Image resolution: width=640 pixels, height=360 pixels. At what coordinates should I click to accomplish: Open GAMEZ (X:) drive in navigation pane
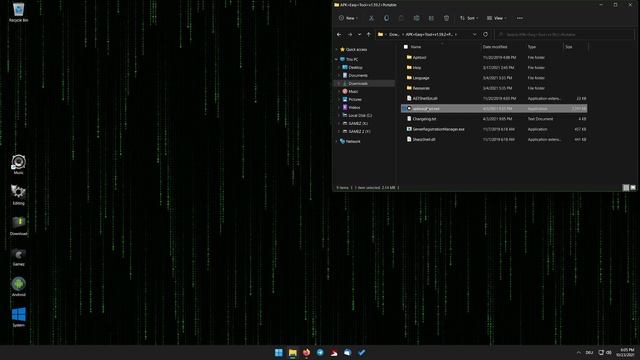(x=358, y=123)
